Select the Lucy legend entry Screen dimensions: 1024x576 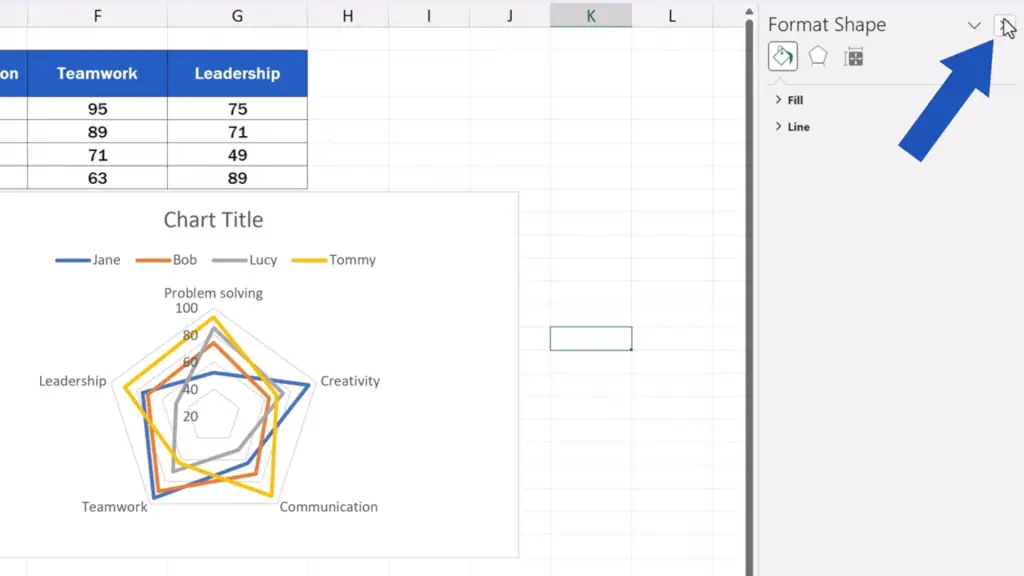click(244, 260)
